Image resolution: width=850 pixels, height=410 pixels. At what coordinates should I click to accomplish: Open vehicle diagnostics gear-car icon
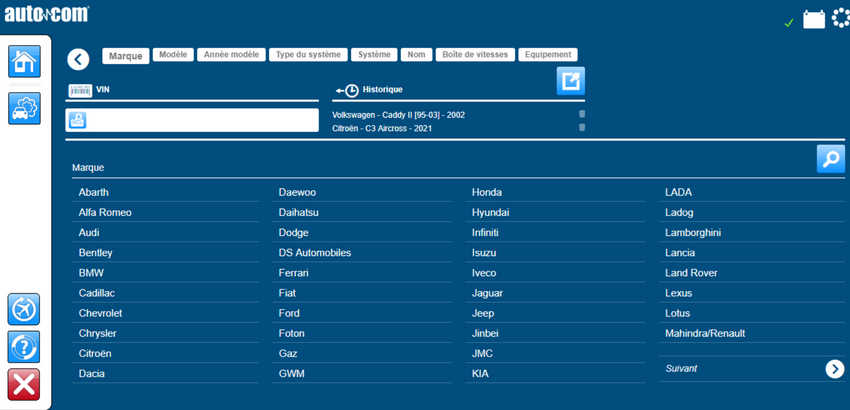24,108
